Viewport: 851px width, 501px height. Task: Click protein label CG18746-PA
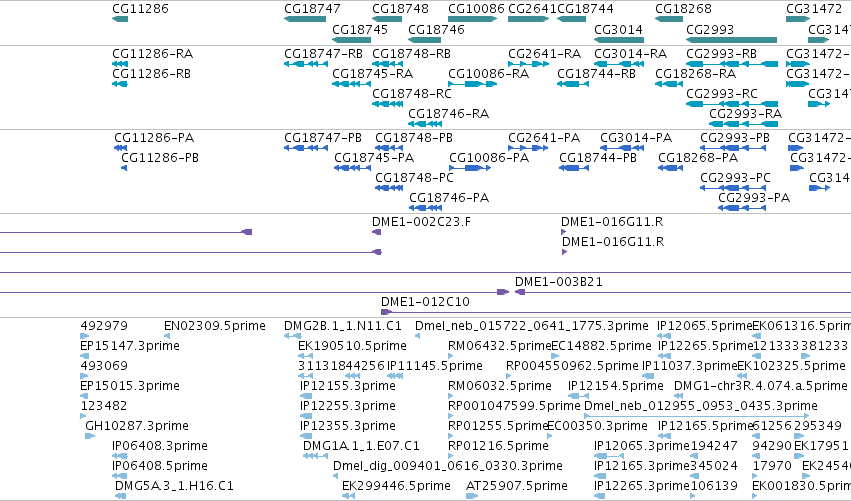449,198
